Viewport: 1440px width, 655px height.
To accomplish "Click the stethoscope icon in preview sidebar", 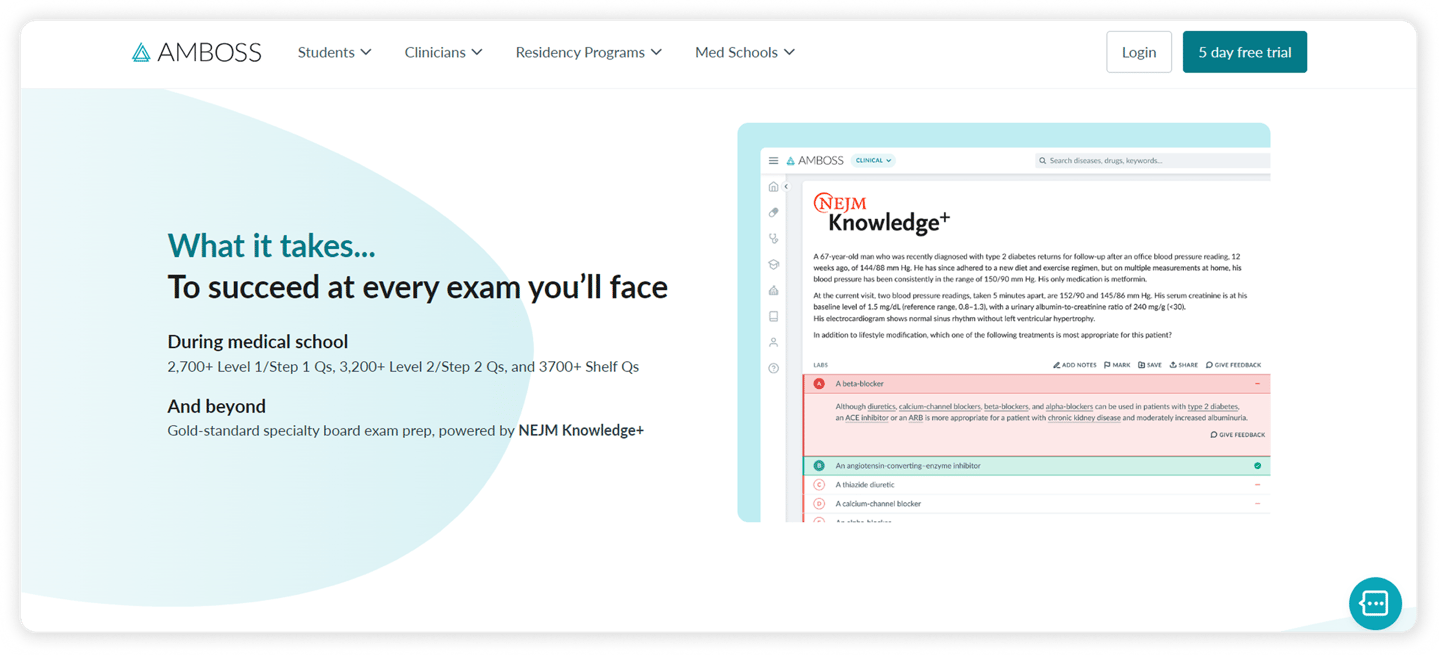I will pos(773,238).
